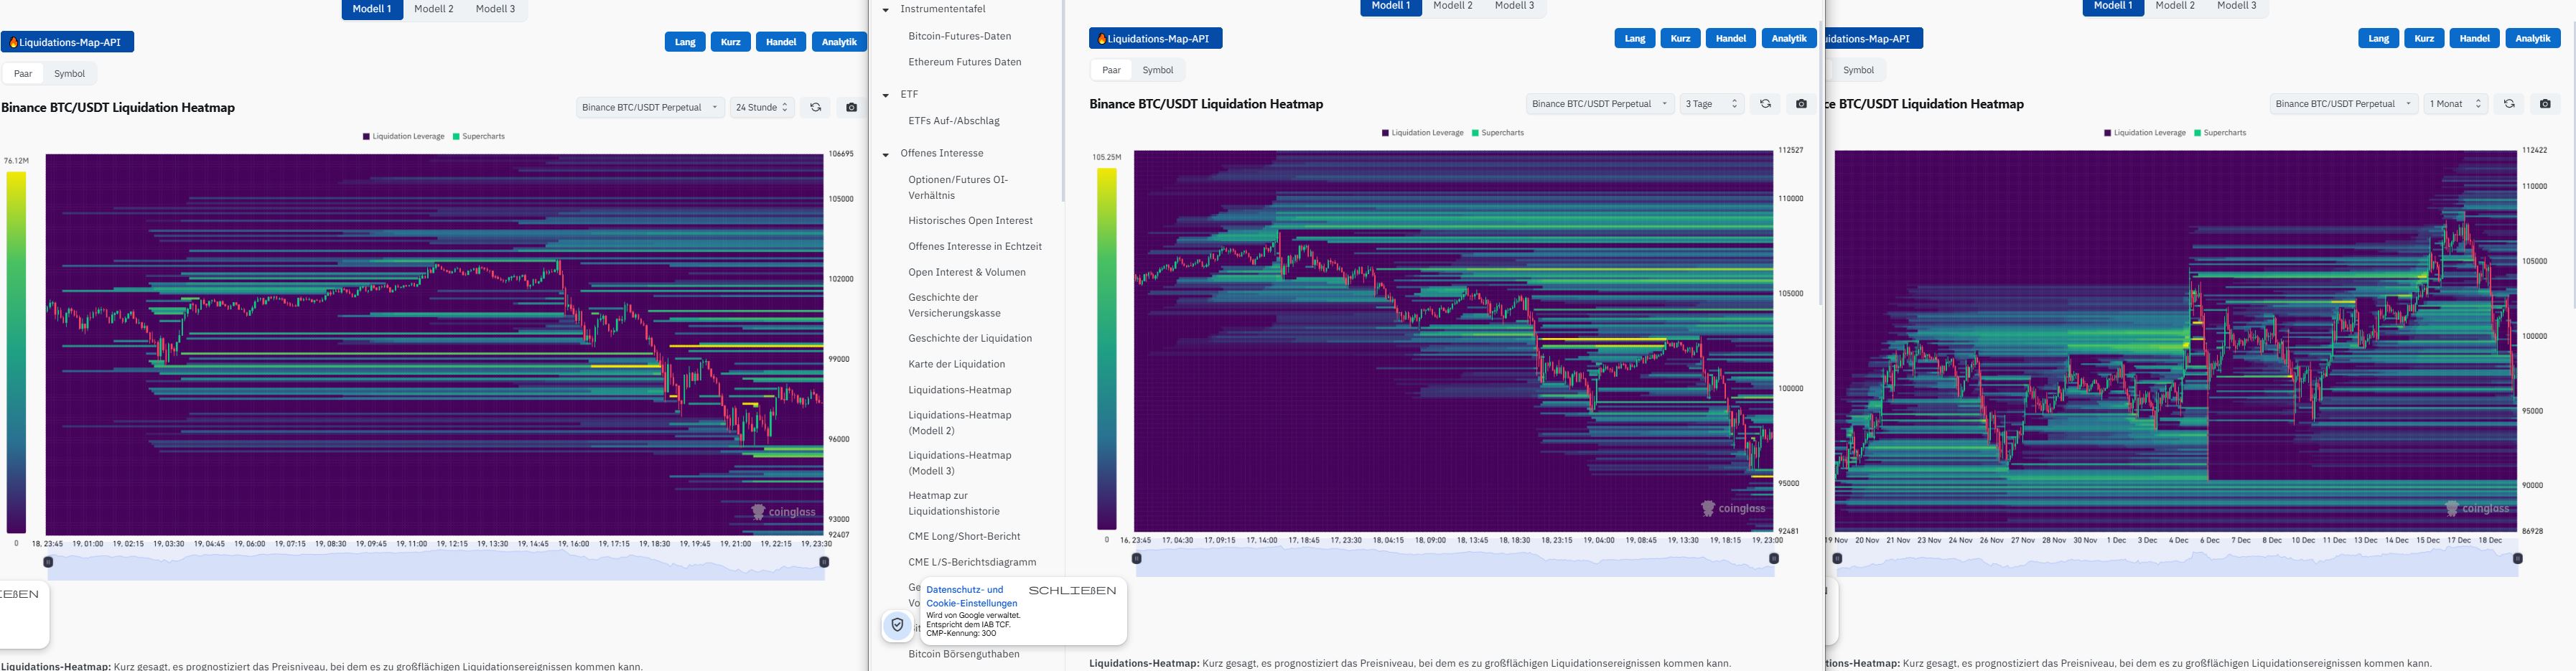Close the cookie settings popup via SCHLIEßEN
The height and width of the screenshot is (671, 2576).
click(1072, 590)
